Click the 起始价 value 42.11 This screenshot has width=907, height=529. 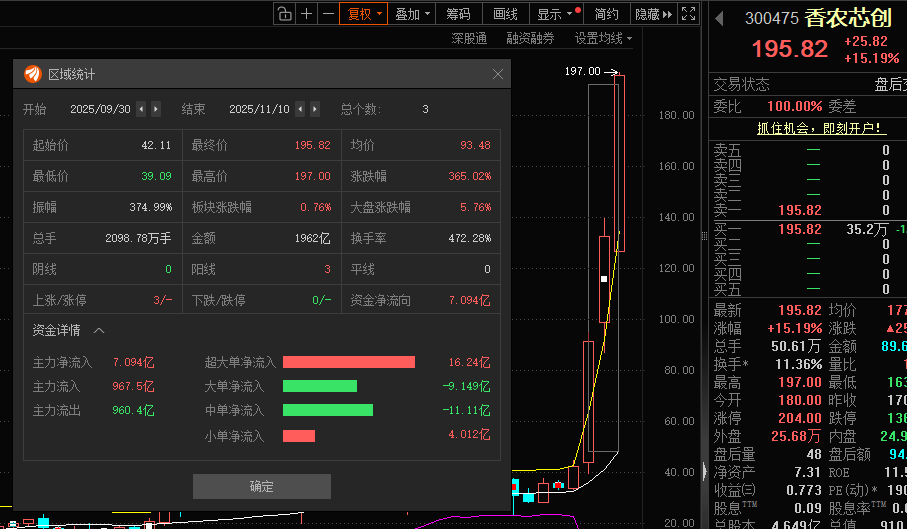(x=156, y=145)
